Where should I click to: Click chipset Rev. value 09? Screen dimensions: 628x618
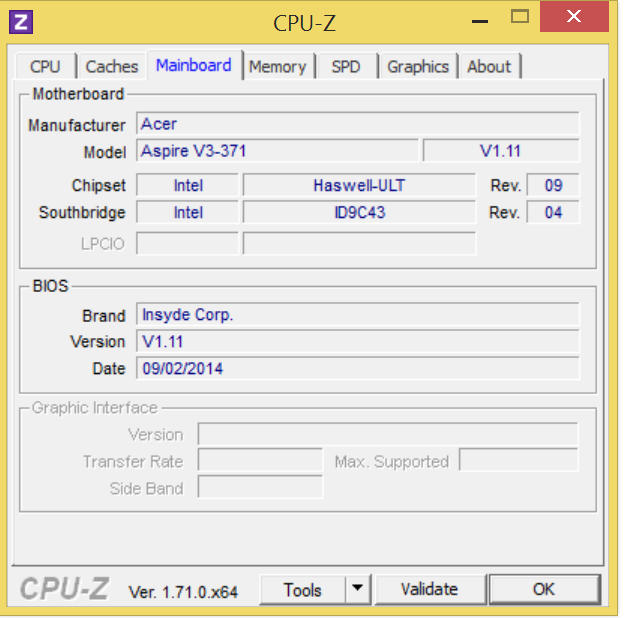point(553,185)
